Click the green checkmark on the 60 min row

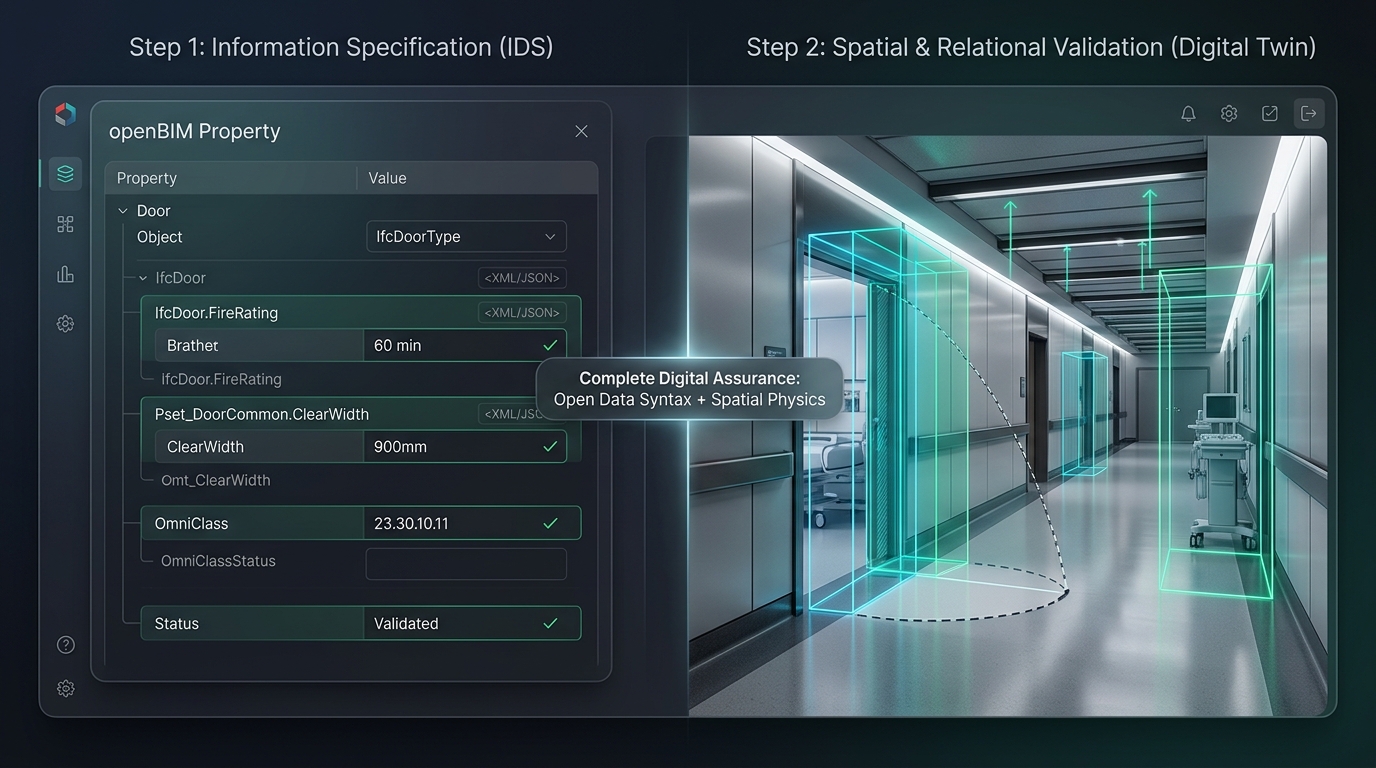coord(550,345)
